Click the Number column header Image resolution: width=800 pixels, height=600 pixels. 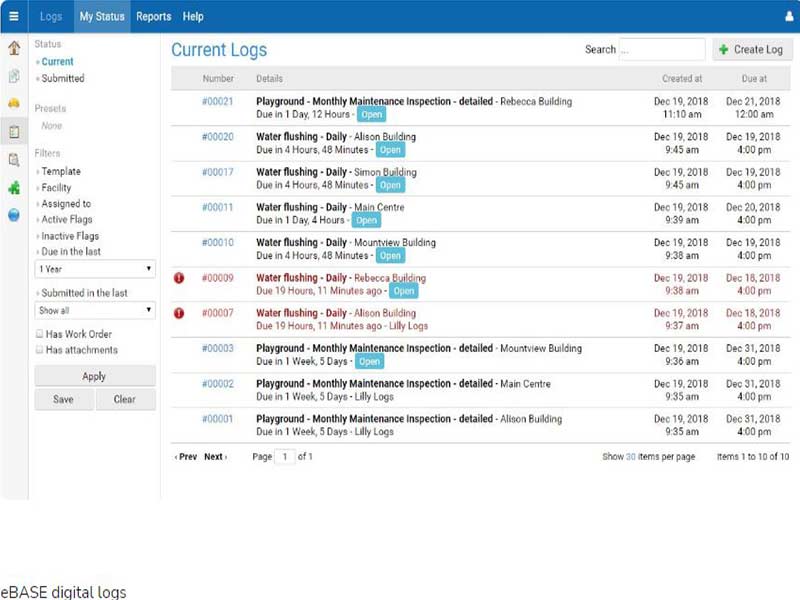[218, 79]
